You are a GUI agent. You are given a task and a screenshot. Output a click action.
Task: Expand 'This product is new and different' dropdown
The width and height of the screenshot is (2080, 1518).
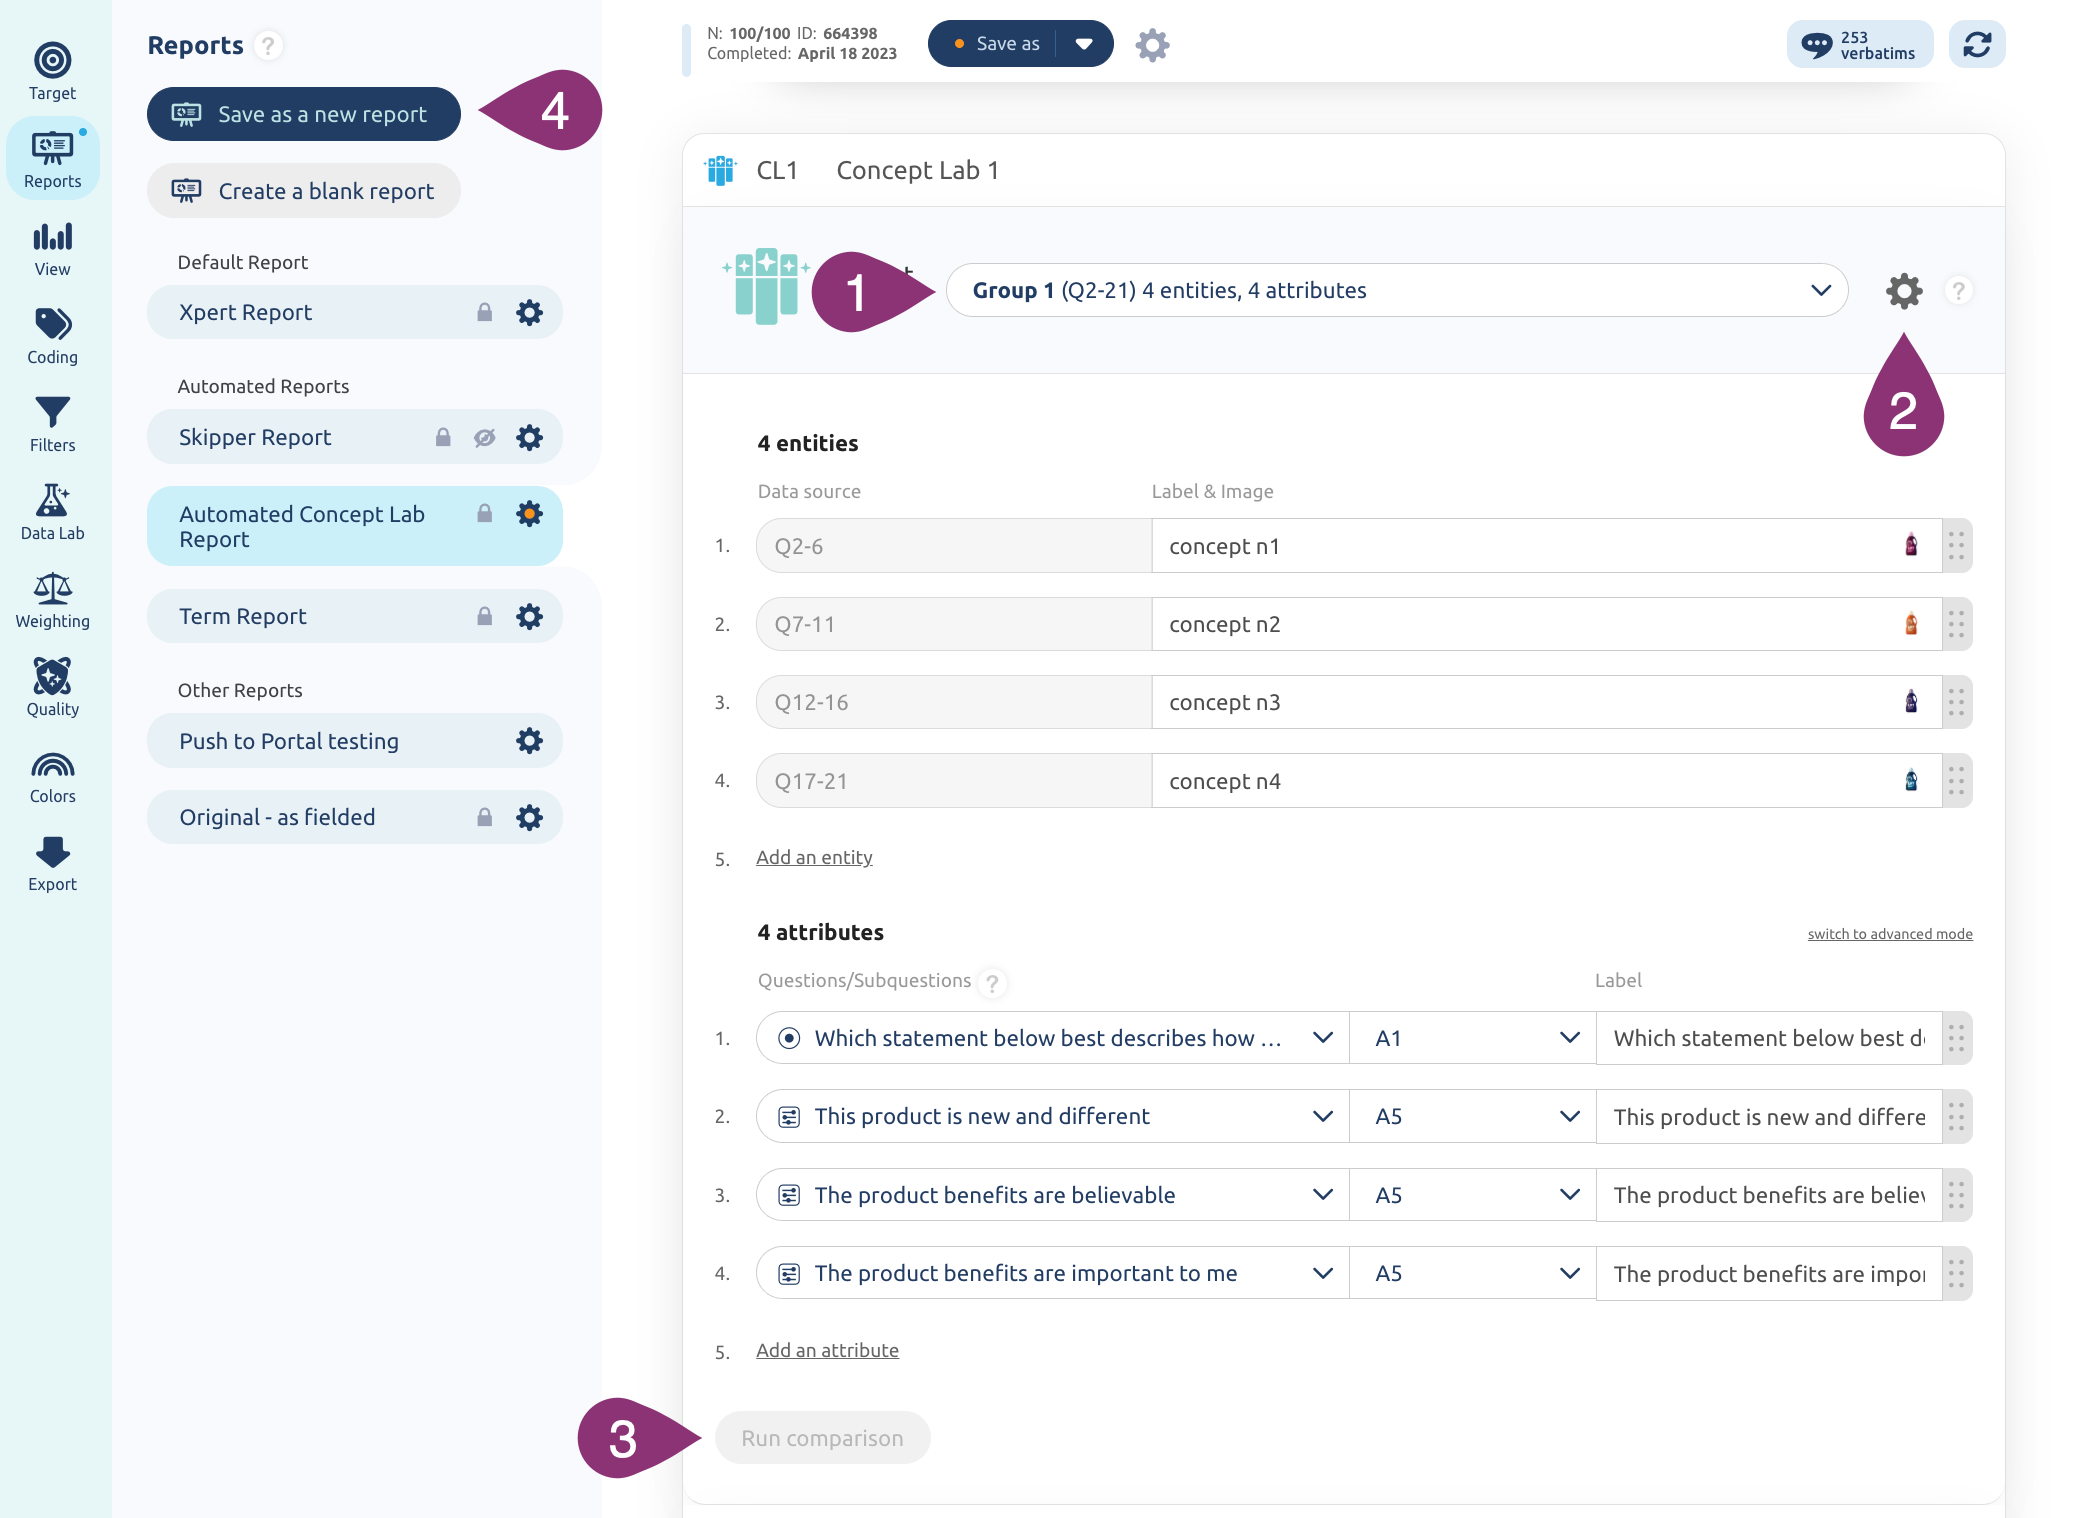(x=1322, y=1115)
